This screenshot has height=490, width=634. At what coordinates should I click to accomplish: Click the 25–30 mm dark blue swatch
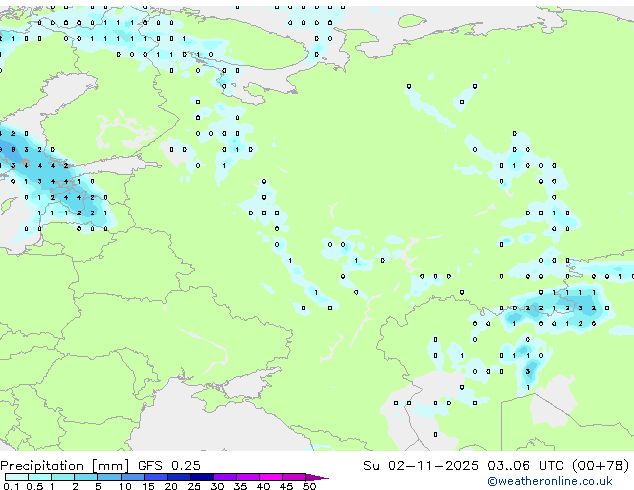(x=201, y=477)
